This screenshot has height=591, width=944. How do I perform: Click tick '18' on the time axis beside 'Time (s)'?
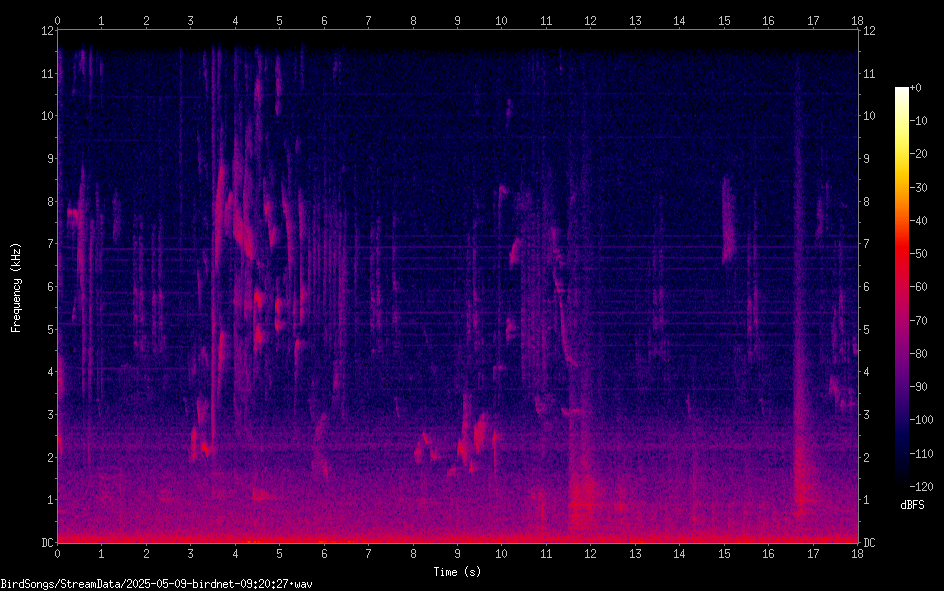(857, 554)
